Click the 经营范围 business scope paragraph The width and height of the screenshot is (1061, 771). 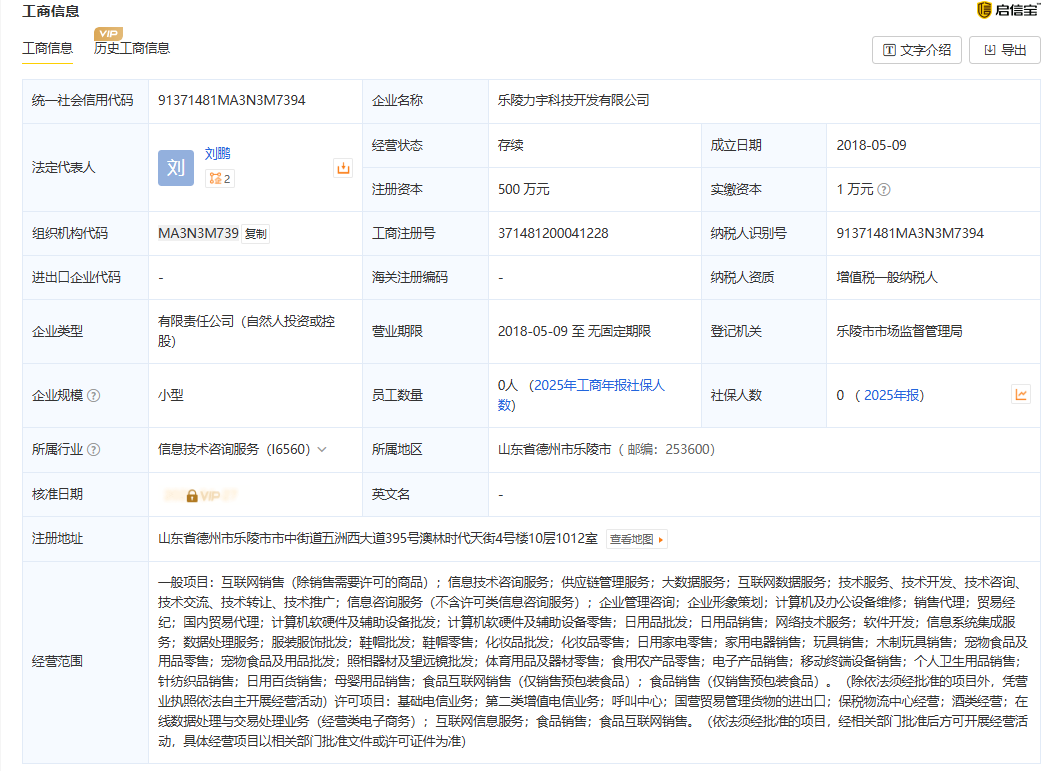pyautogui.click(x=593, y=661)
